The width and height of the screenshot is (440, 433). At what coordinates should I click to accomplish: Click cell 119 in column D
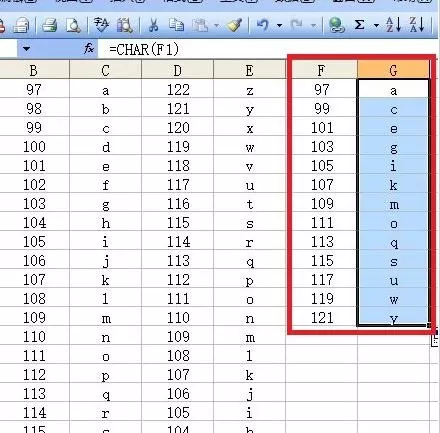(177, 146)
